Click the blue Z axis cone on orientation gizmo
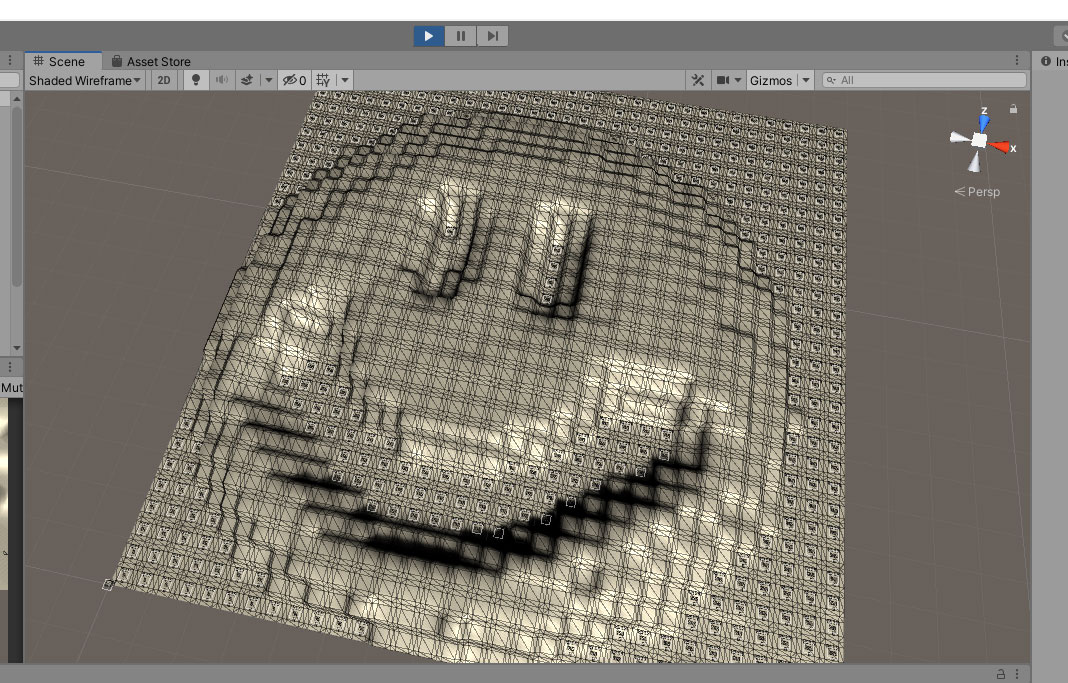Screen dimensions: 1068x683 tap(984, 123)
